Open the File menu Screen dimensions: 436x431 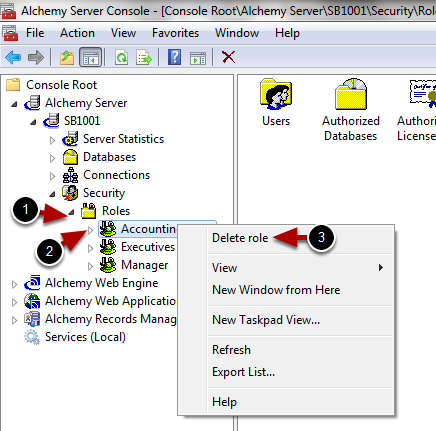click(x=35, y=33)
